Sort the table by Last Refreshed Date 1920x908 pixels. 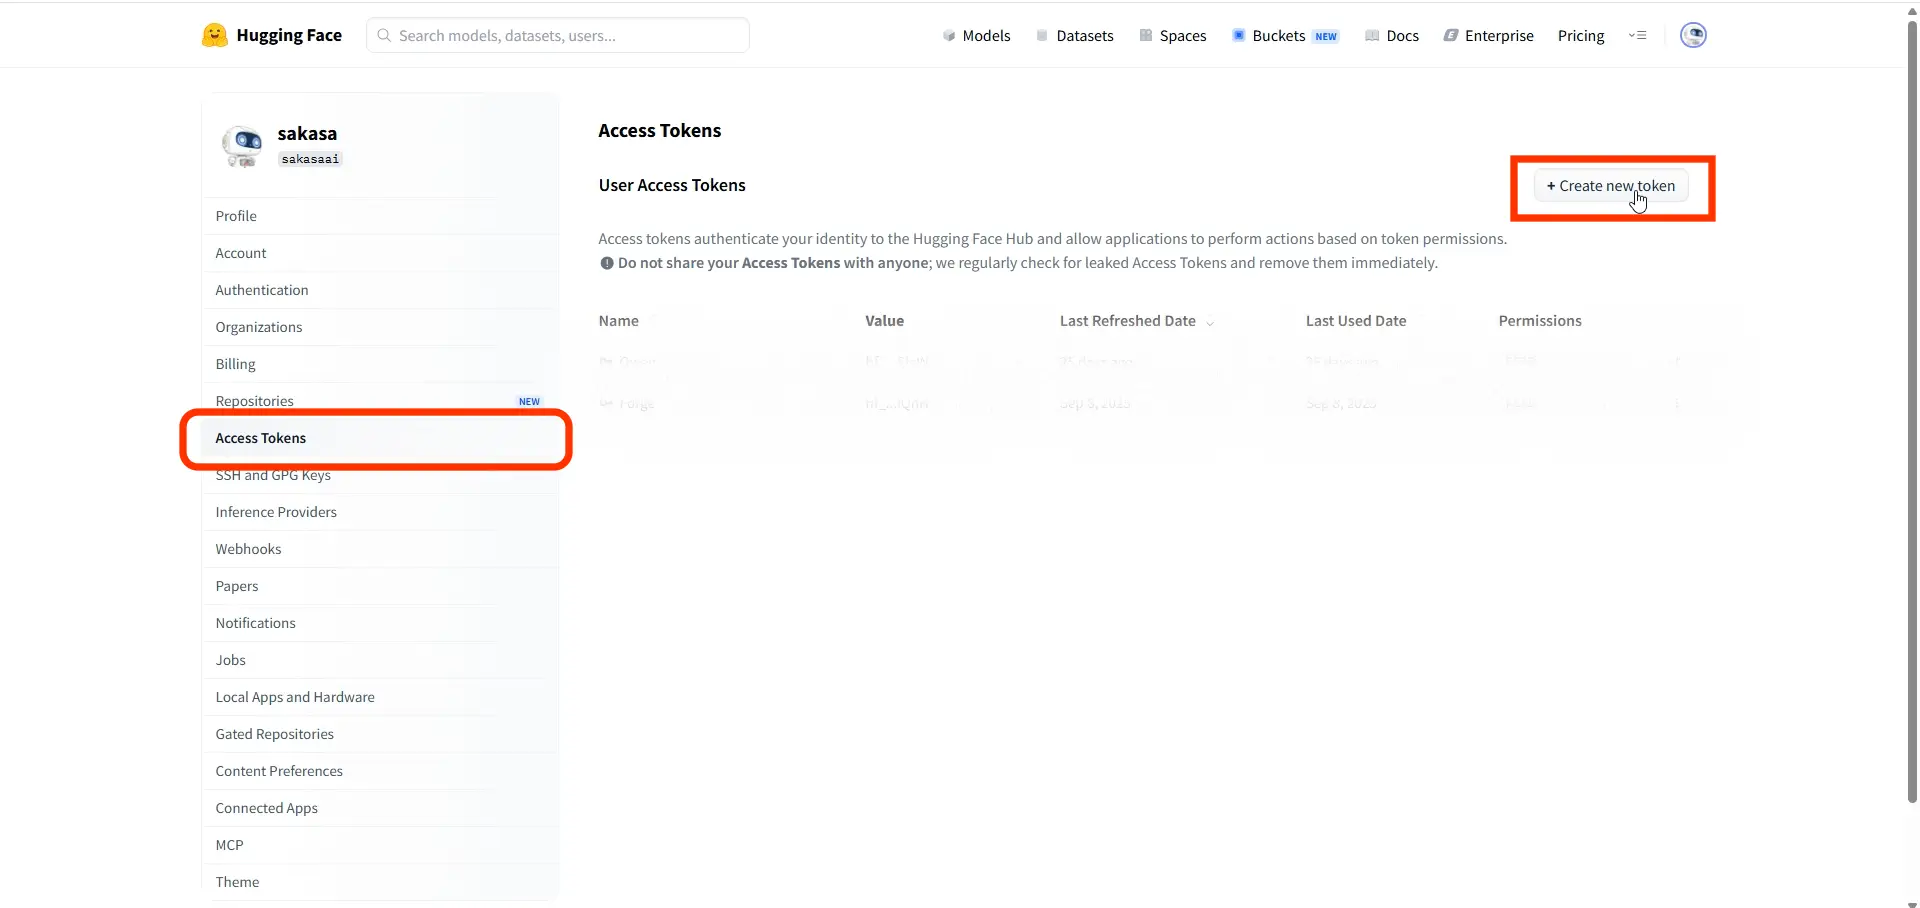tap(1137, 321)
